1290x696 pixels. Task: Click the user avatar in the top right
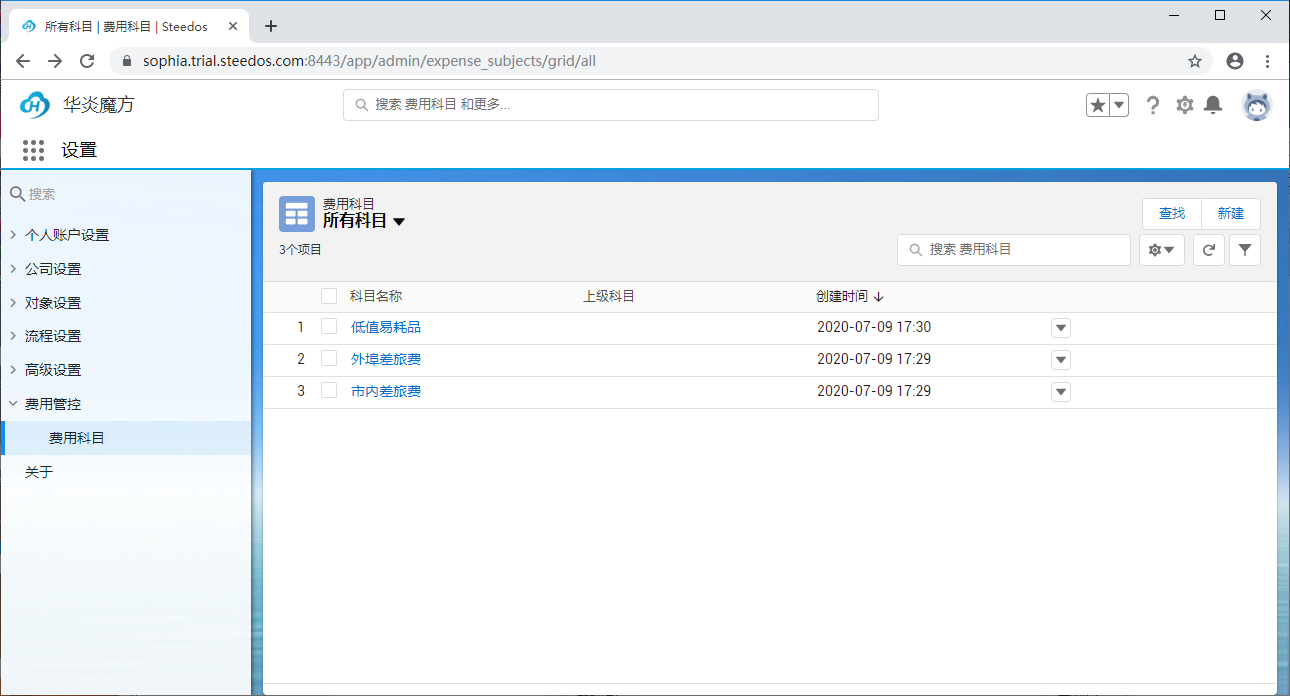click(x=1257, y=104)
